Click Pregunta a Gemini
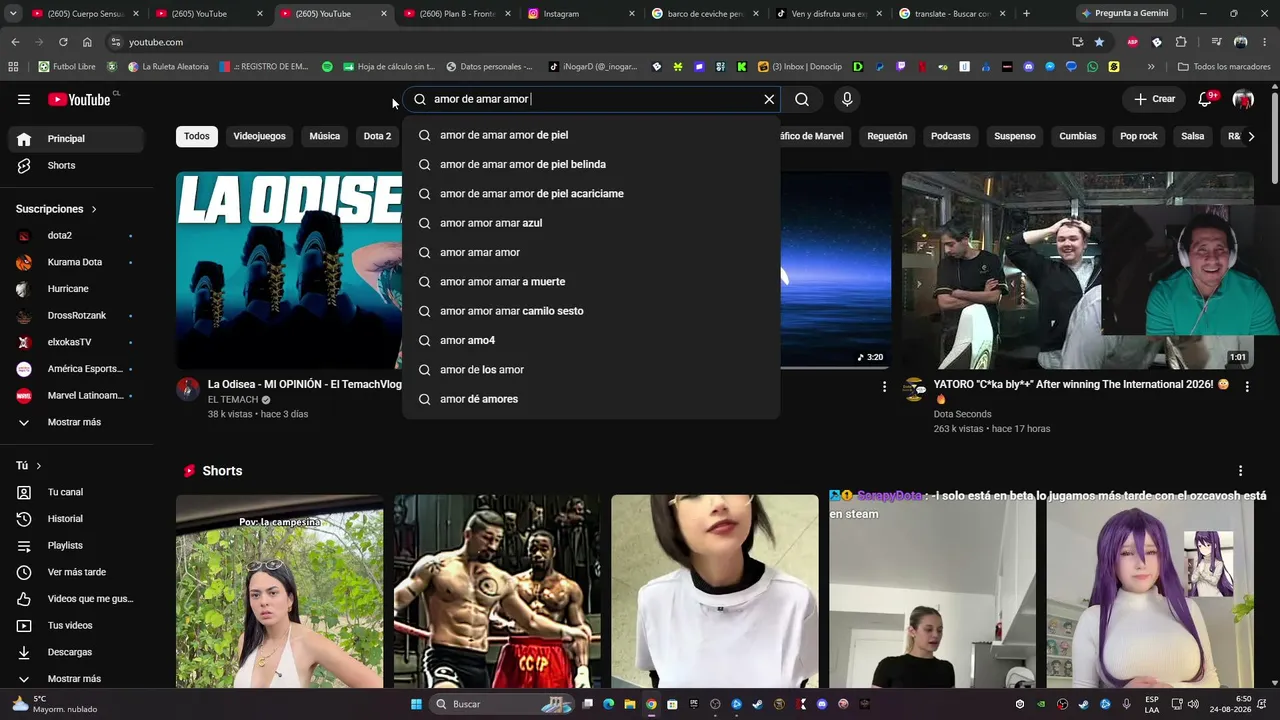Image resolution: width=1280 pixels, height=720 pixels. [1123, 14]
